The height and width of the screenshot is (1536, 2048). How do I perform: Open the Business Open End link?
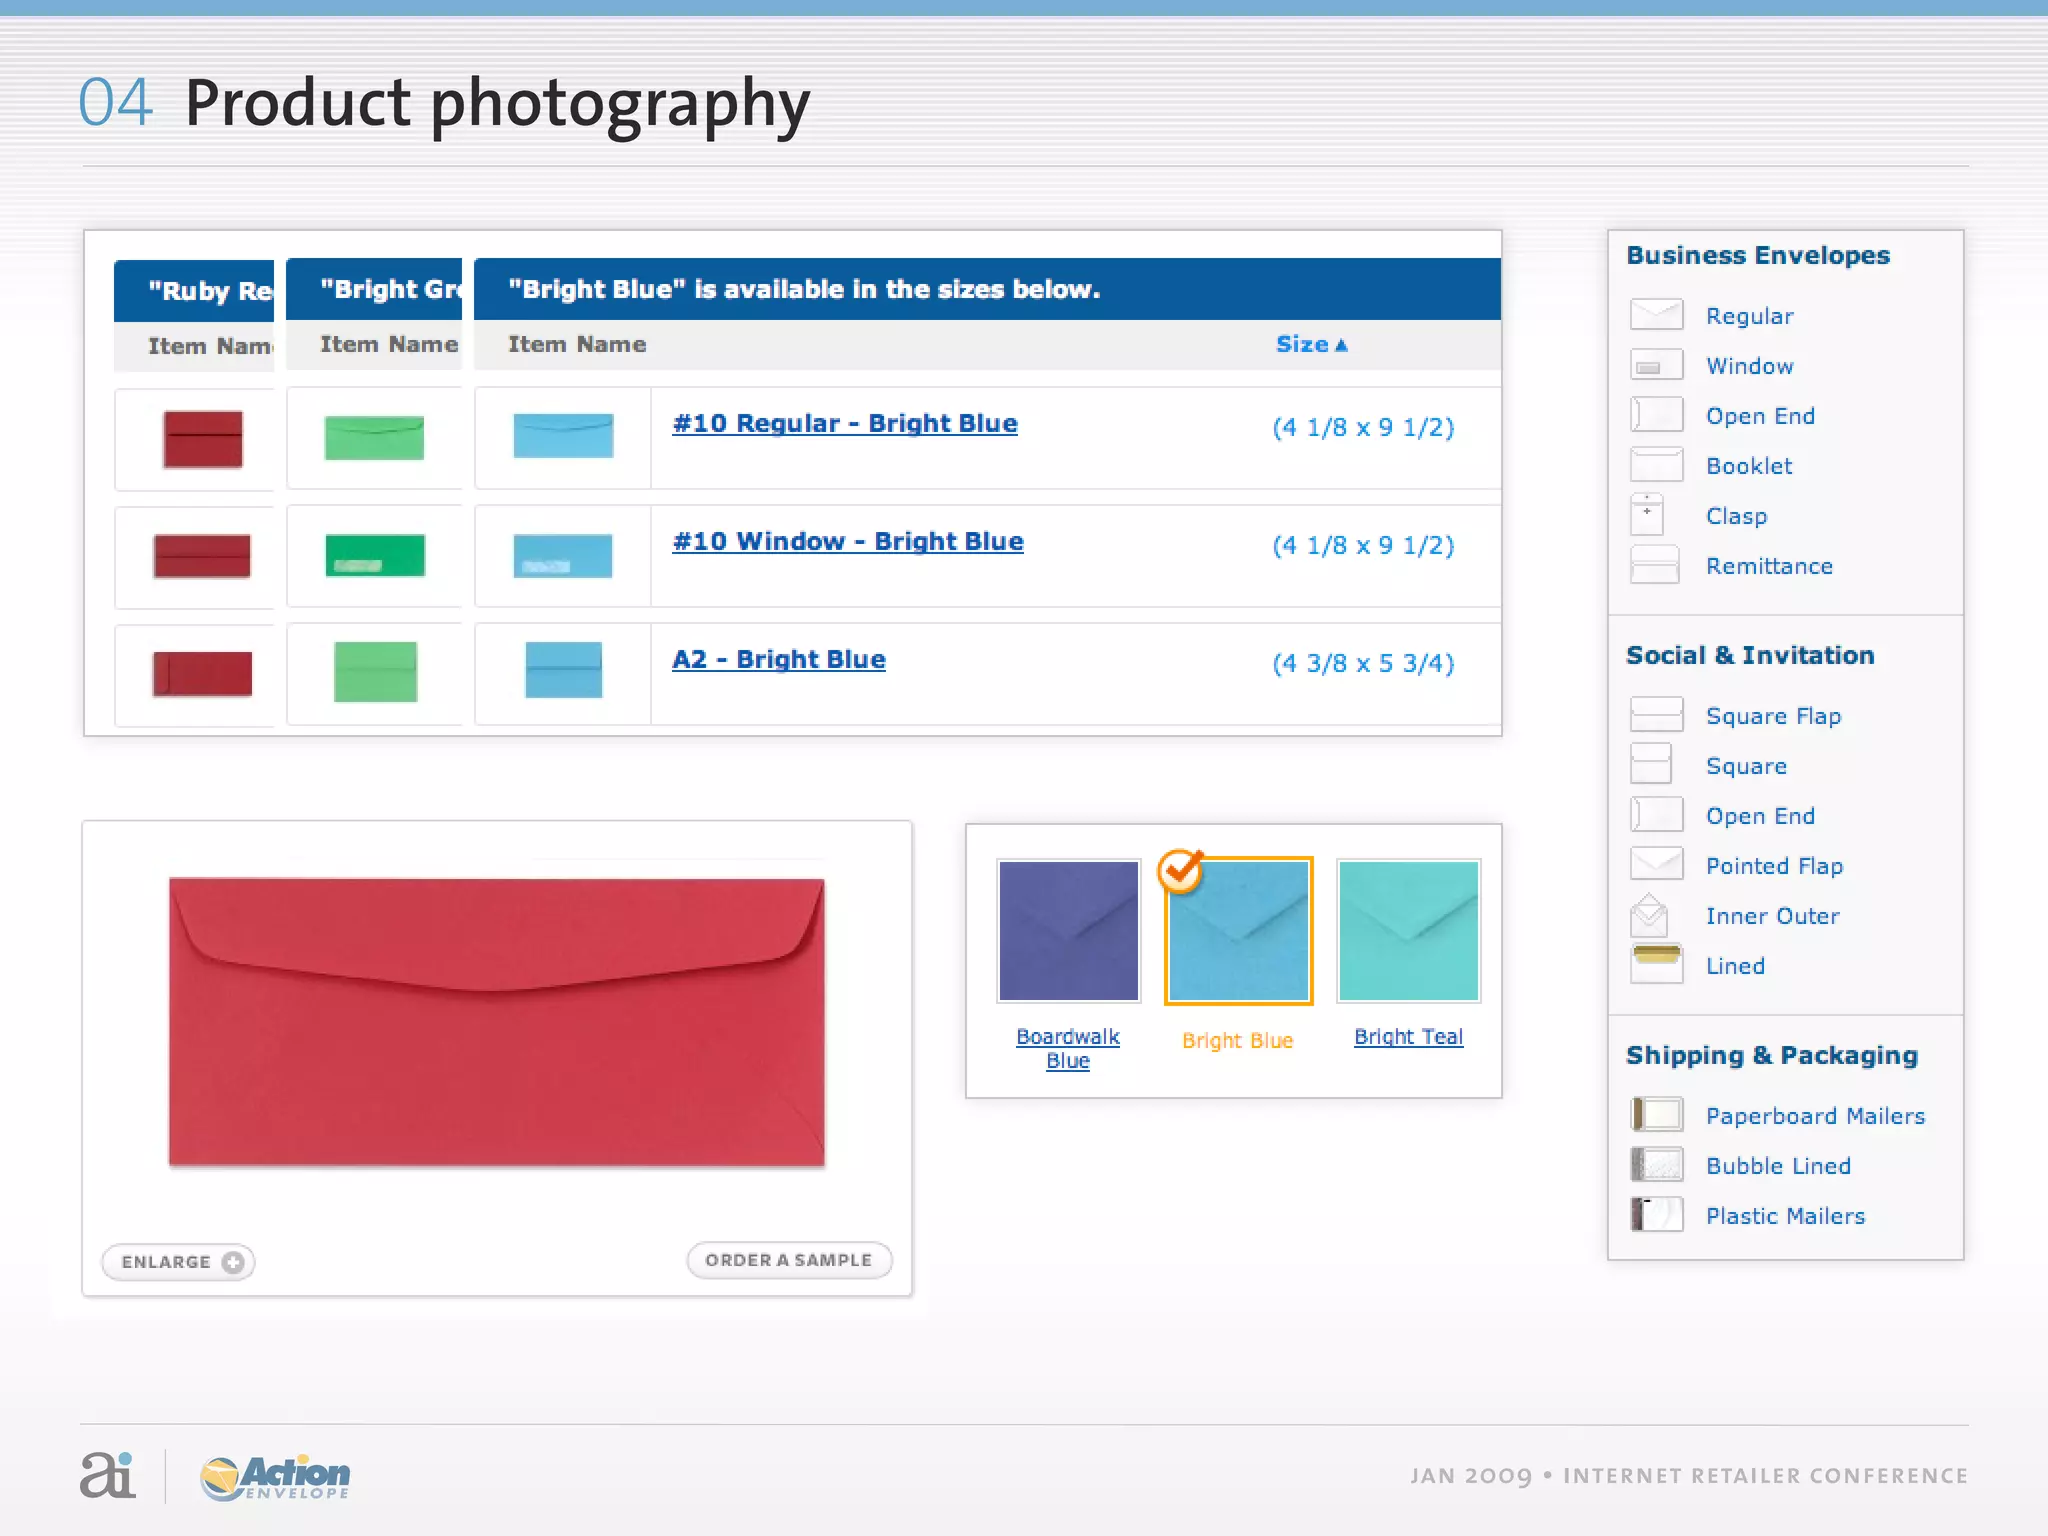(x=1760, y=416)
